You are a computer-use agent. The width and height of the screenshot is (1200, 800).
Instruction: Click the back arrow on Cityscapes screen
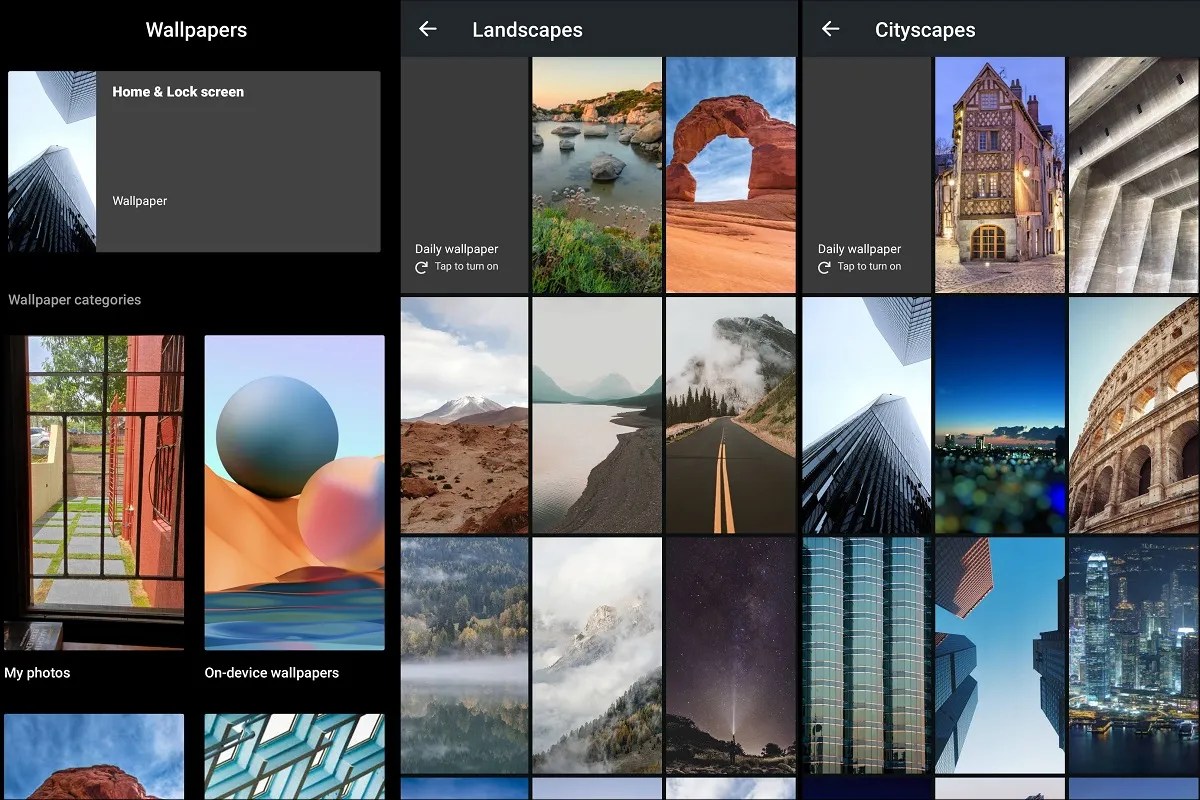tap(830, 29)
